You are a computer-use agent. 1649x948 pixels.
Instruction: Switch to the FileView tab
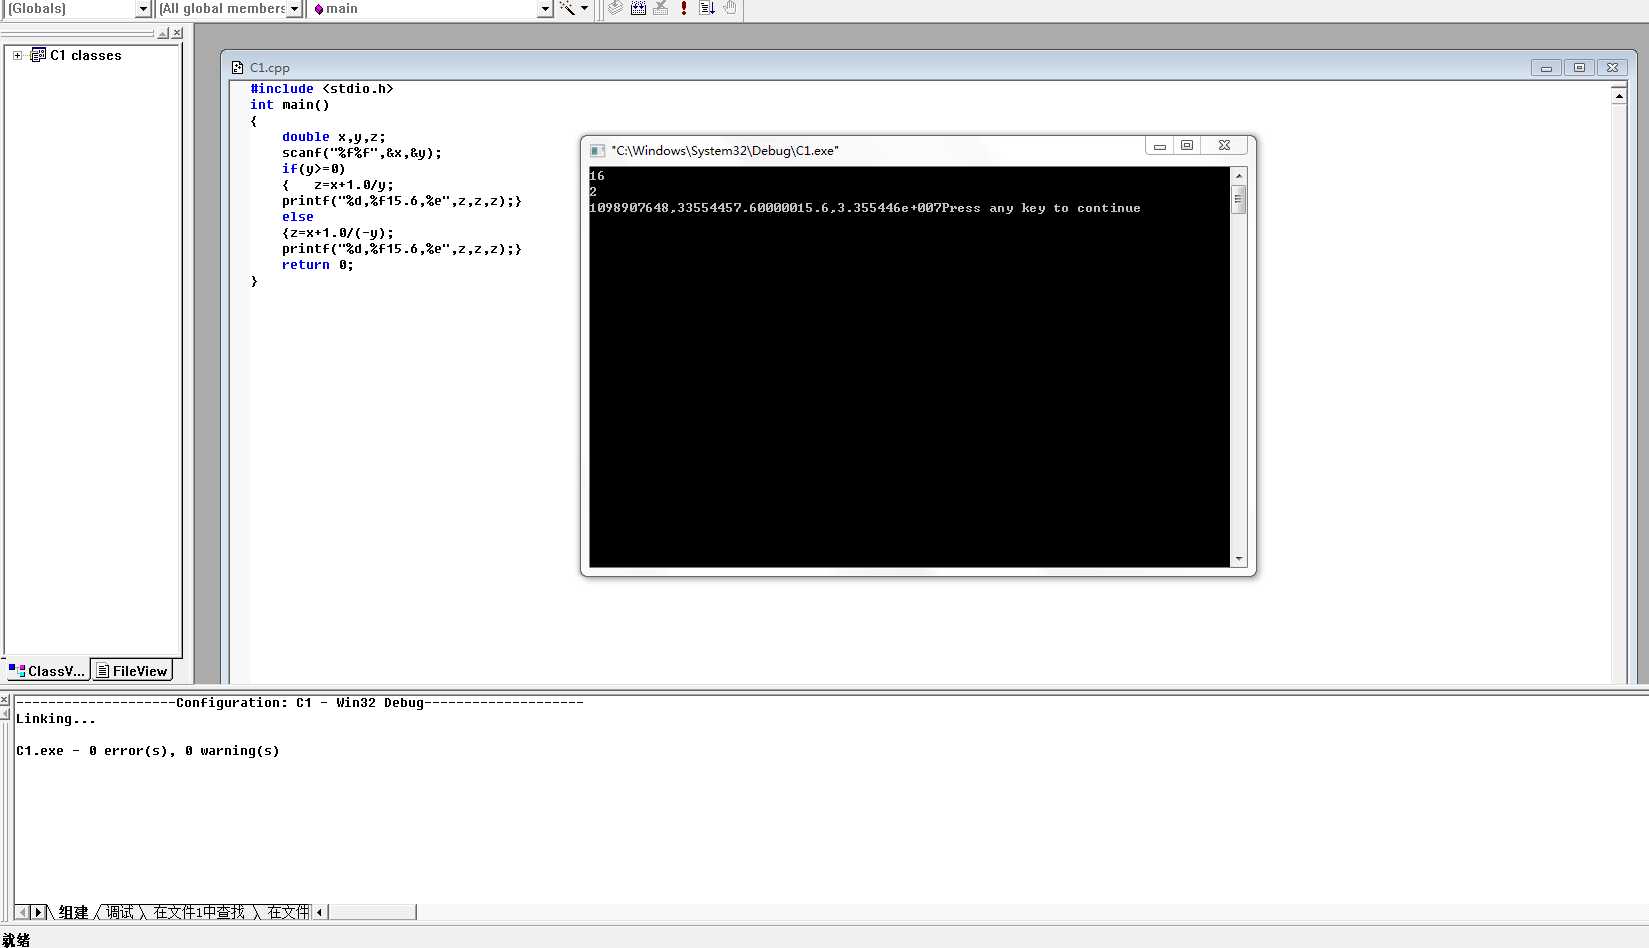132,671
